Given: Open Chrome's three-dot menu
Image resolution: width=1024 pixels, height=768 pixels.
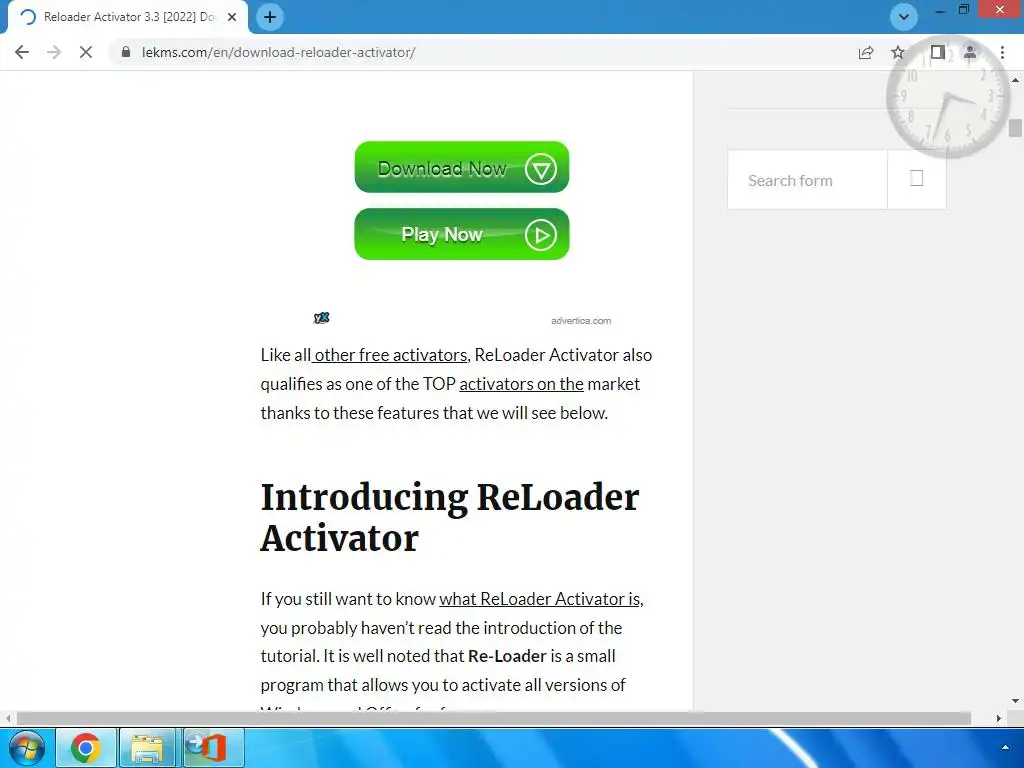Looking at the screenshot, I should point(1002,52).
